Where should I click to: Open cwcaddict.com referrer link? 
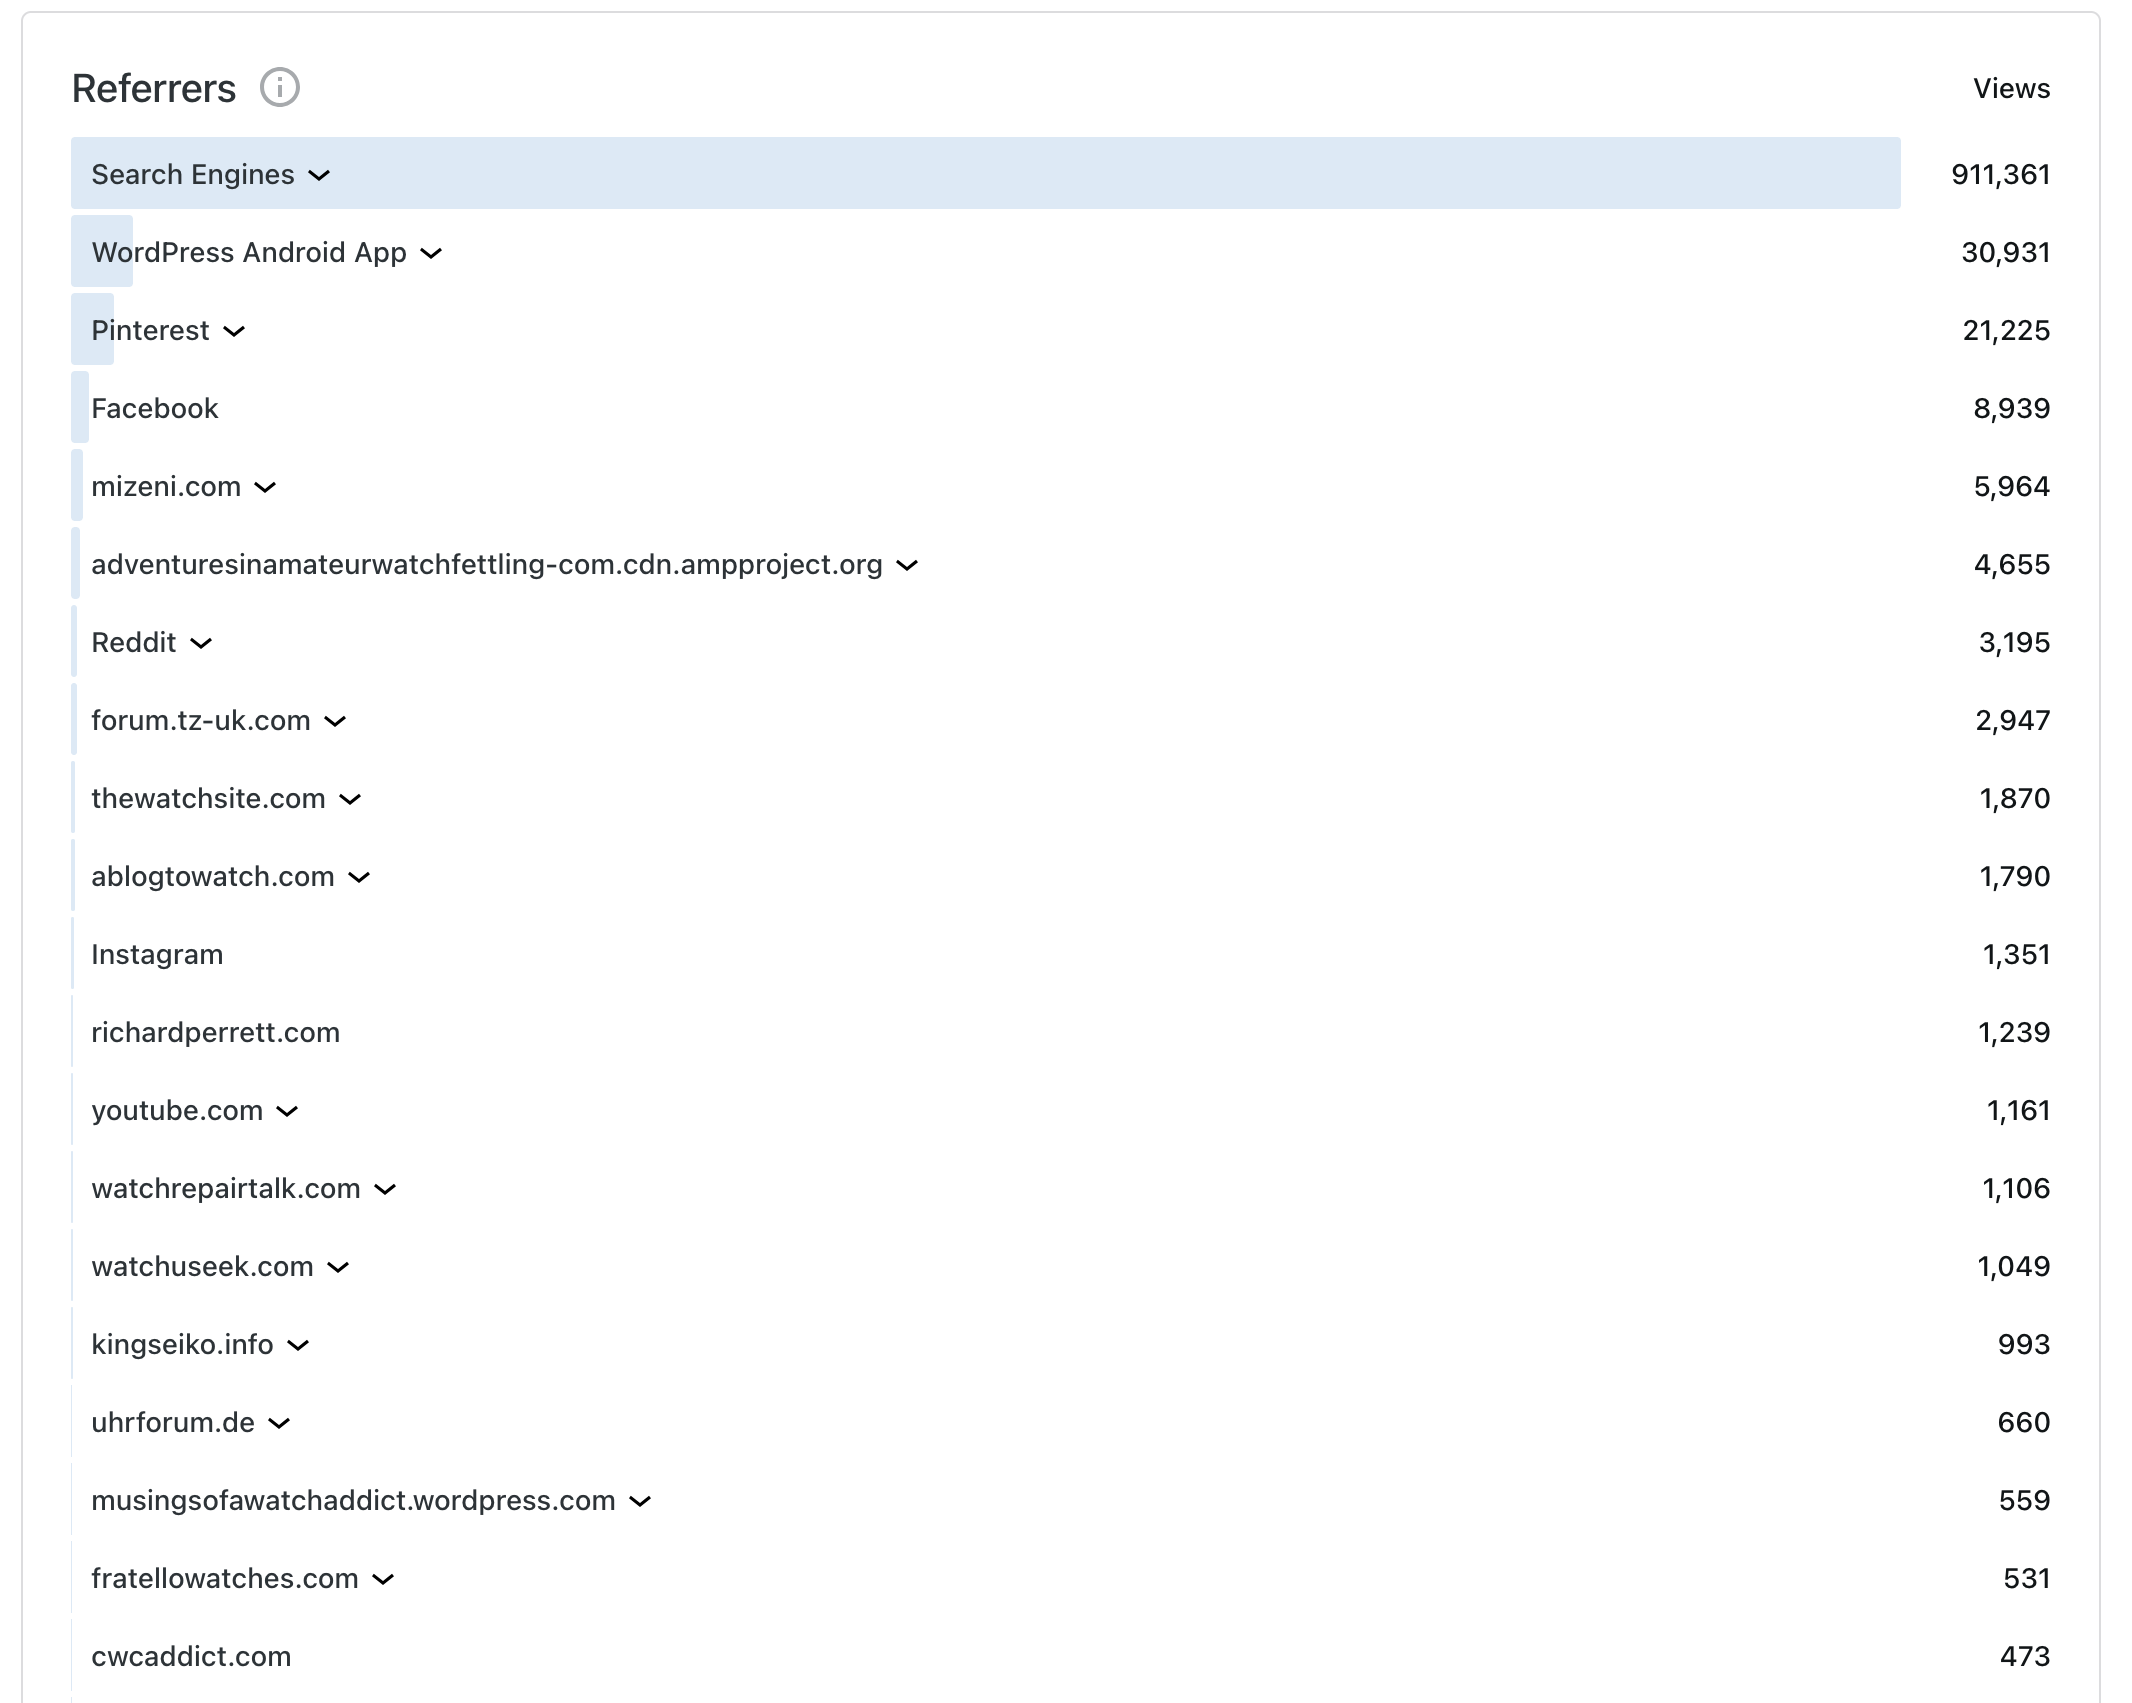[x=191, y=1656]
